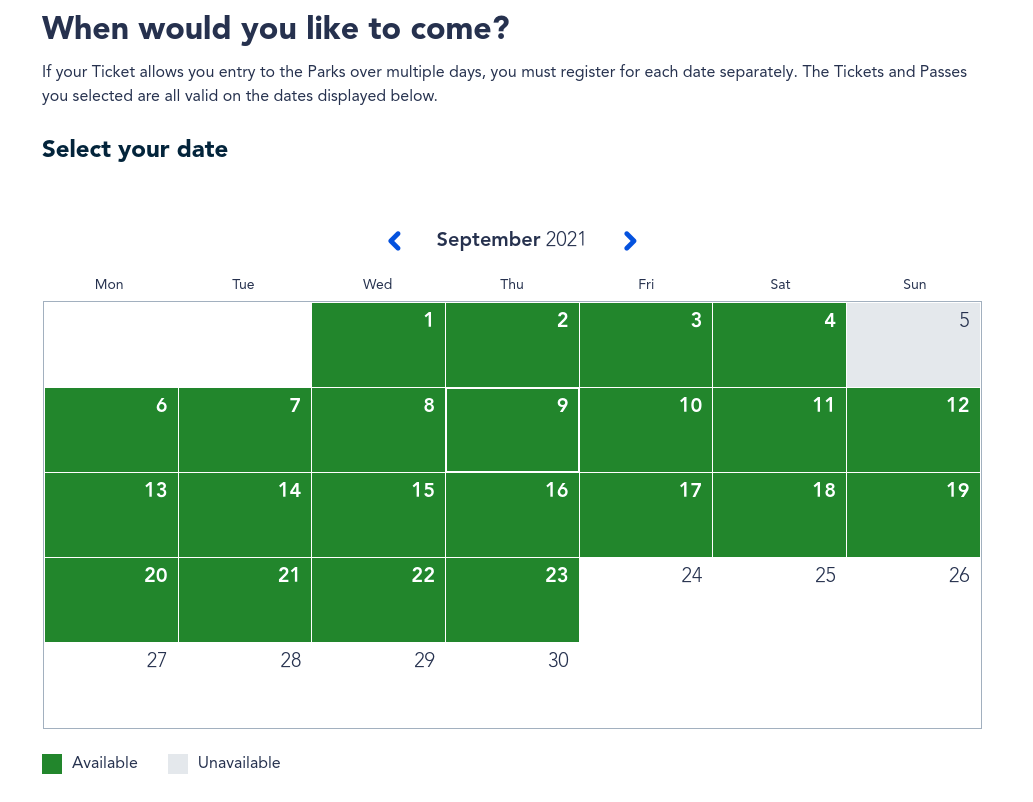Select Saturday September 4
Viewport: 1033px width, 802px height.
tap(780, 345)
